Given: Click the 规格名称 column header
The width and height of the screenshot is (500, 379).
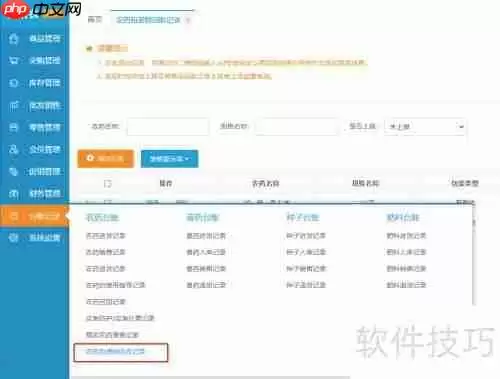Looking at the screenshot, I should 366,183.
